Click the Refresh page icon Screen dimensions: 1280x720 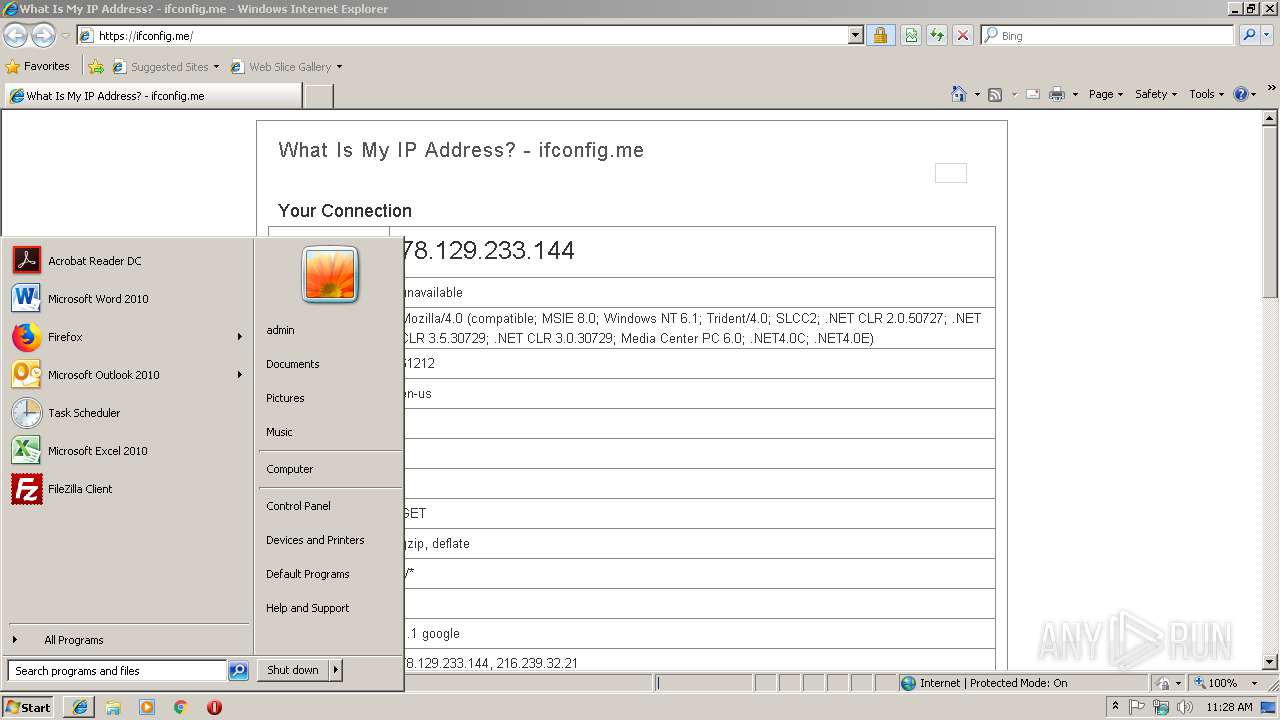[x=937, y=35]
